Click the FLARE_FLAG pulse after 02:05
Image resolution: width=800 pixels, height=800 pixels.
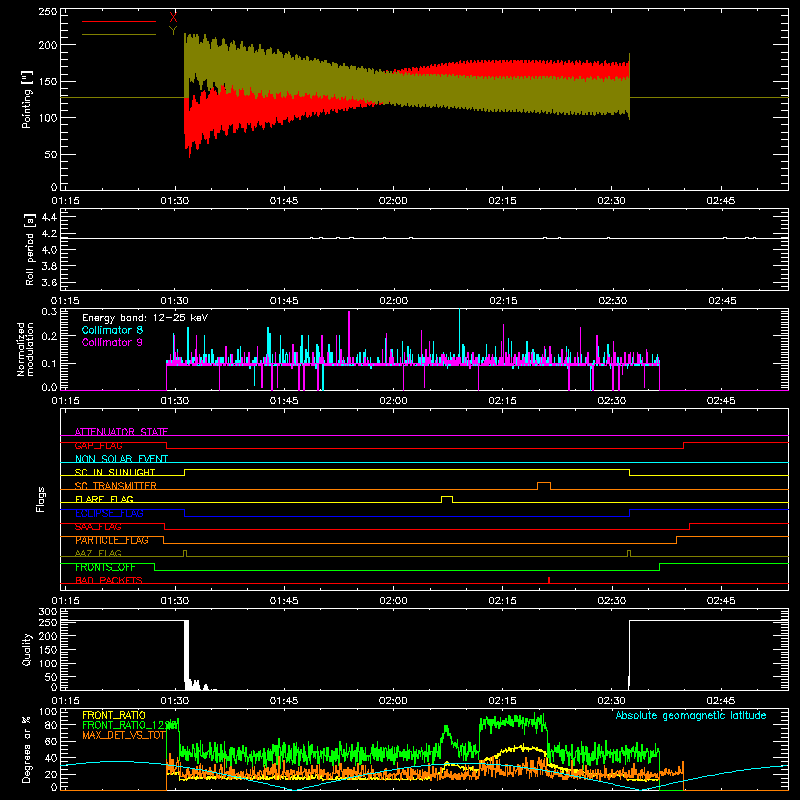coord(447,499)
